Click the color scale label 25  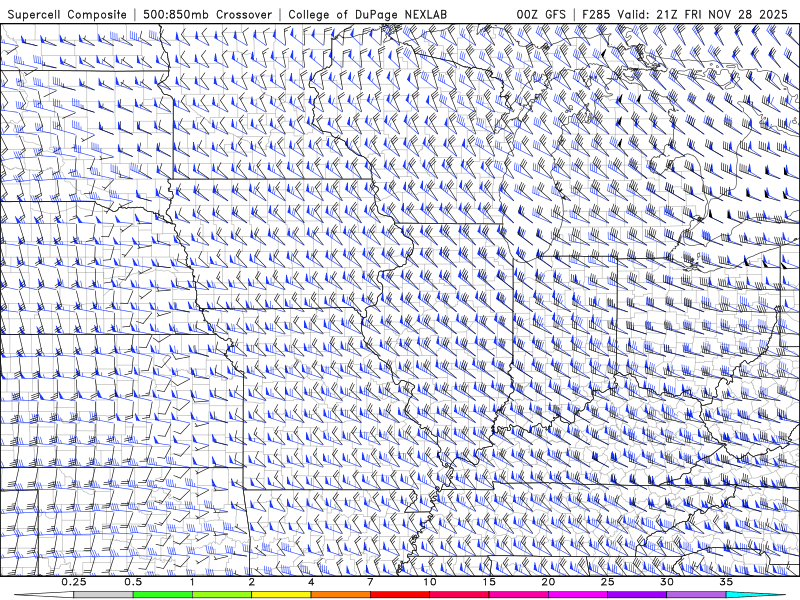[x=607, y=582]
